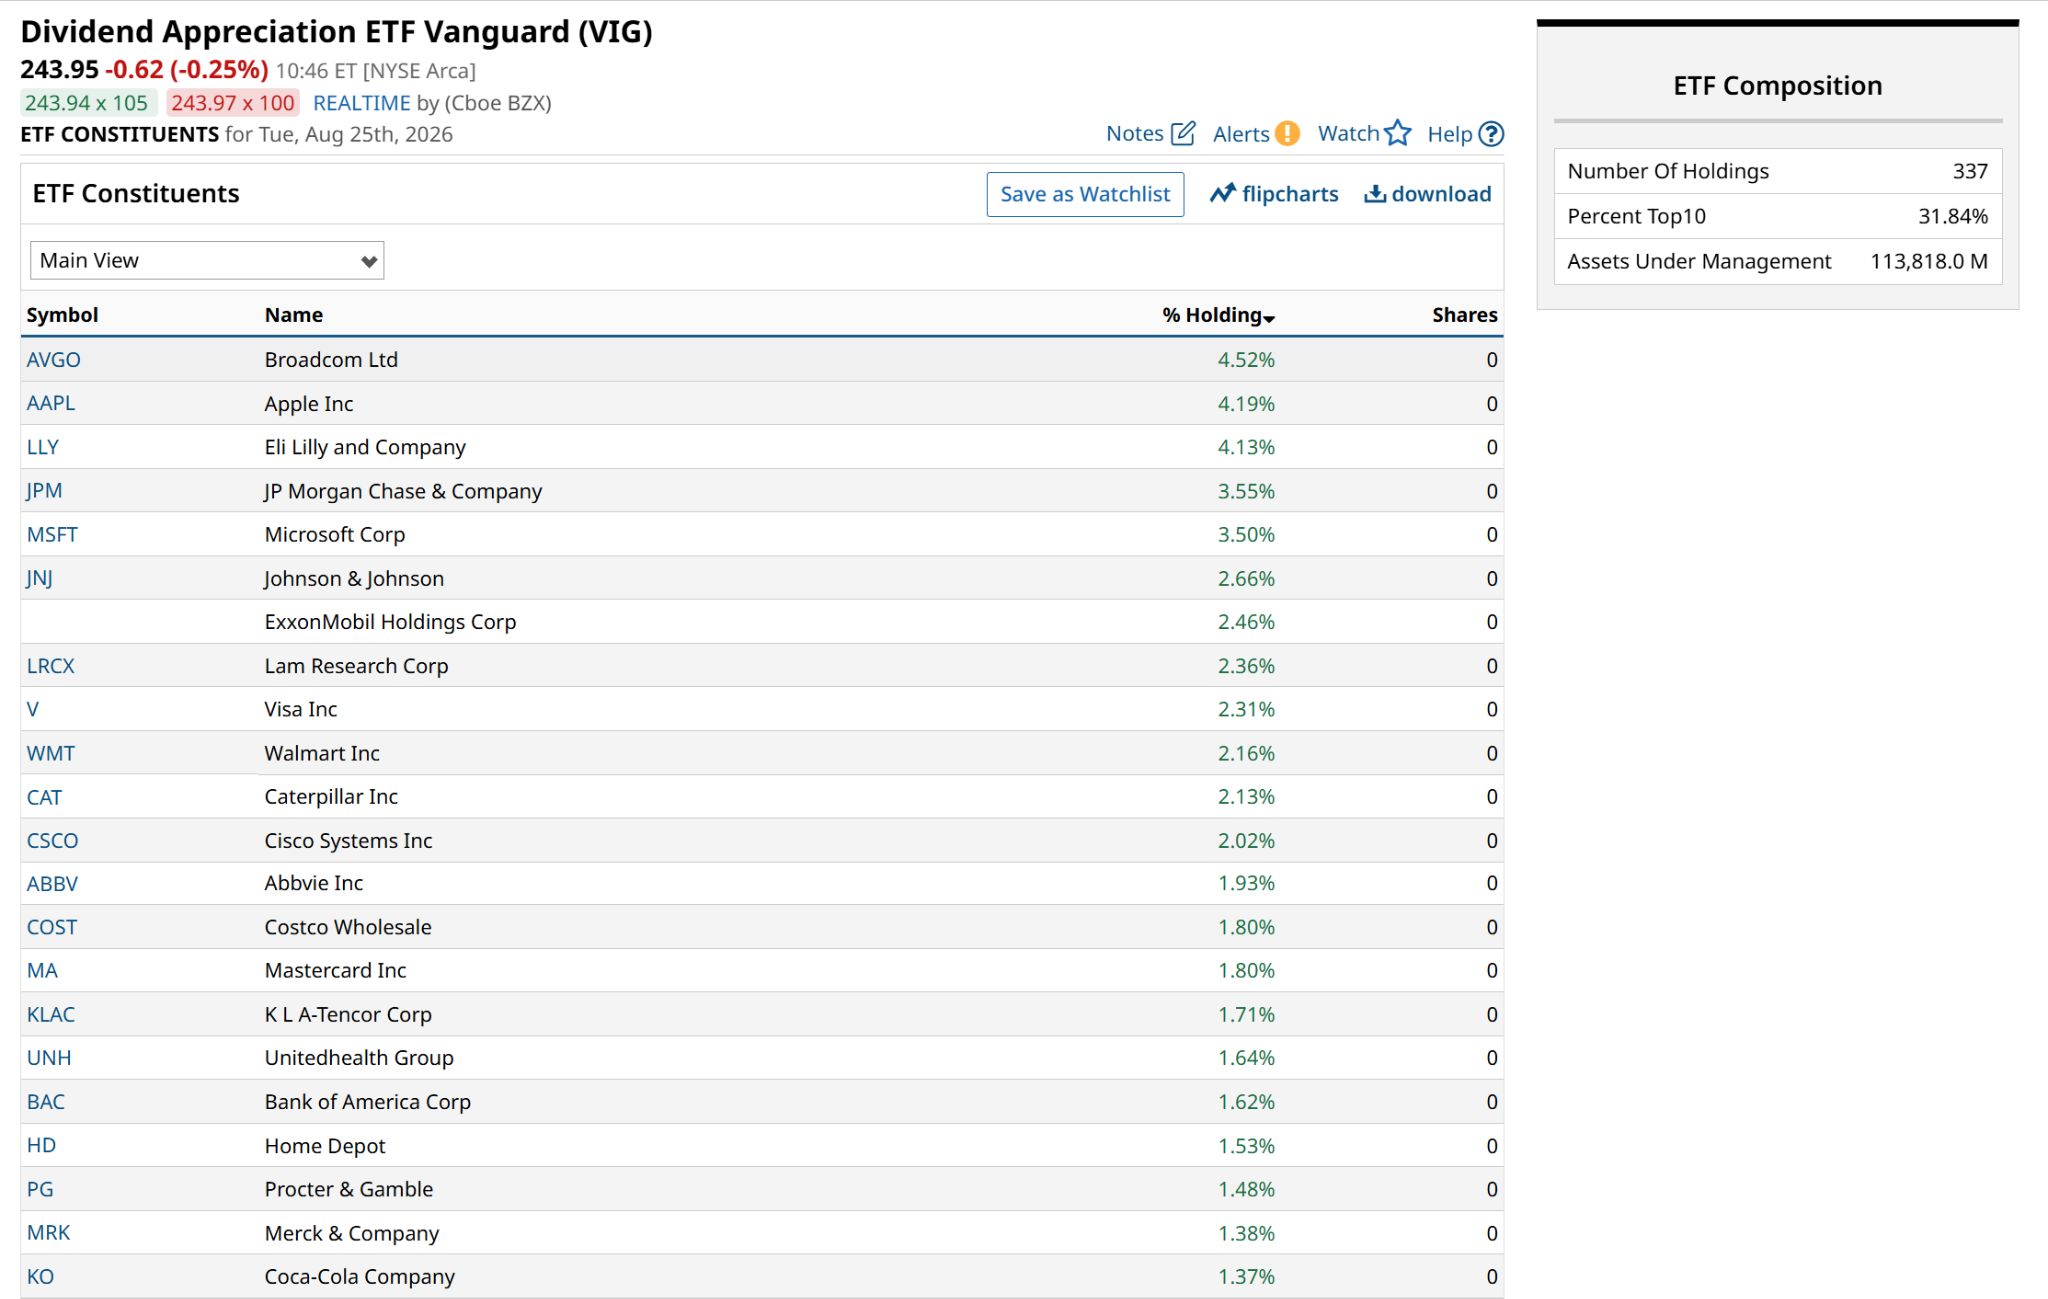
Task: Sort by the Symbol column header
Action: 62,315
